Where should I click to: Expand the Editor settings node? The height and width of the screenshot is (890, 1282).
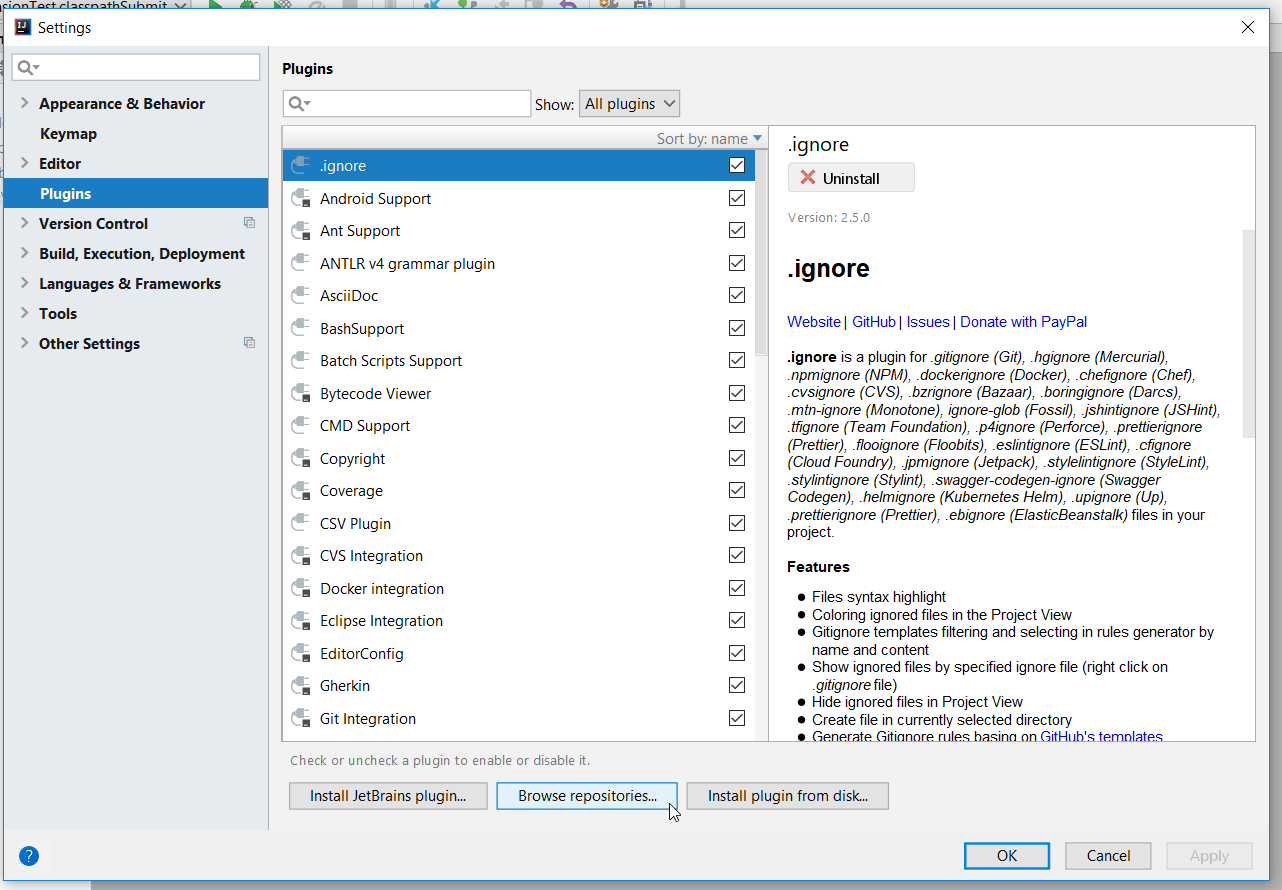(24, 163)
